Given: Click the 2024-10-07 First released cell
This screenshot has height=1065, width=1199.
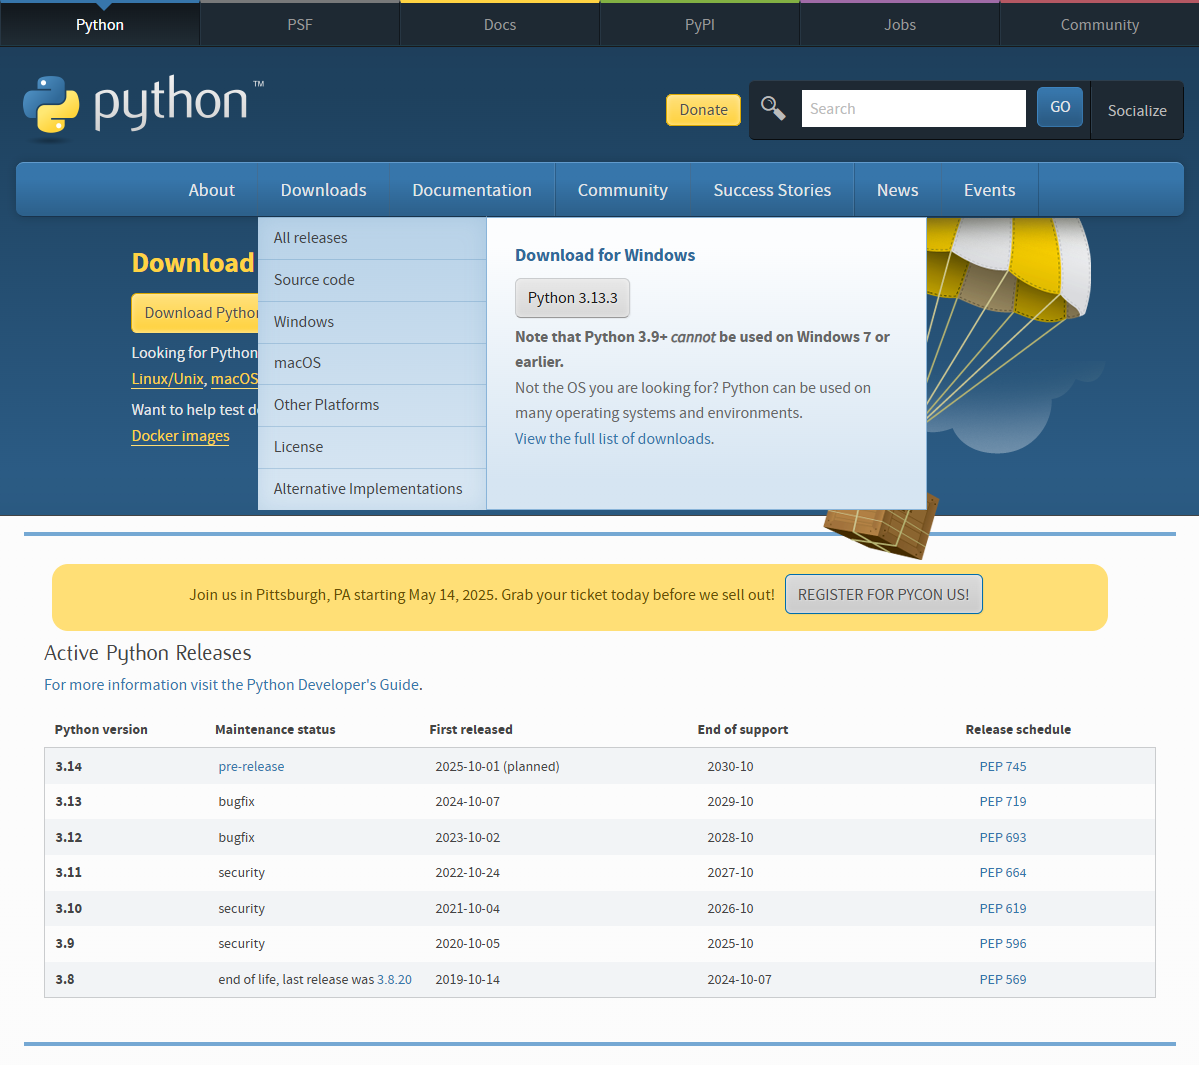Looking at the screenshot, I should [467, 801].
